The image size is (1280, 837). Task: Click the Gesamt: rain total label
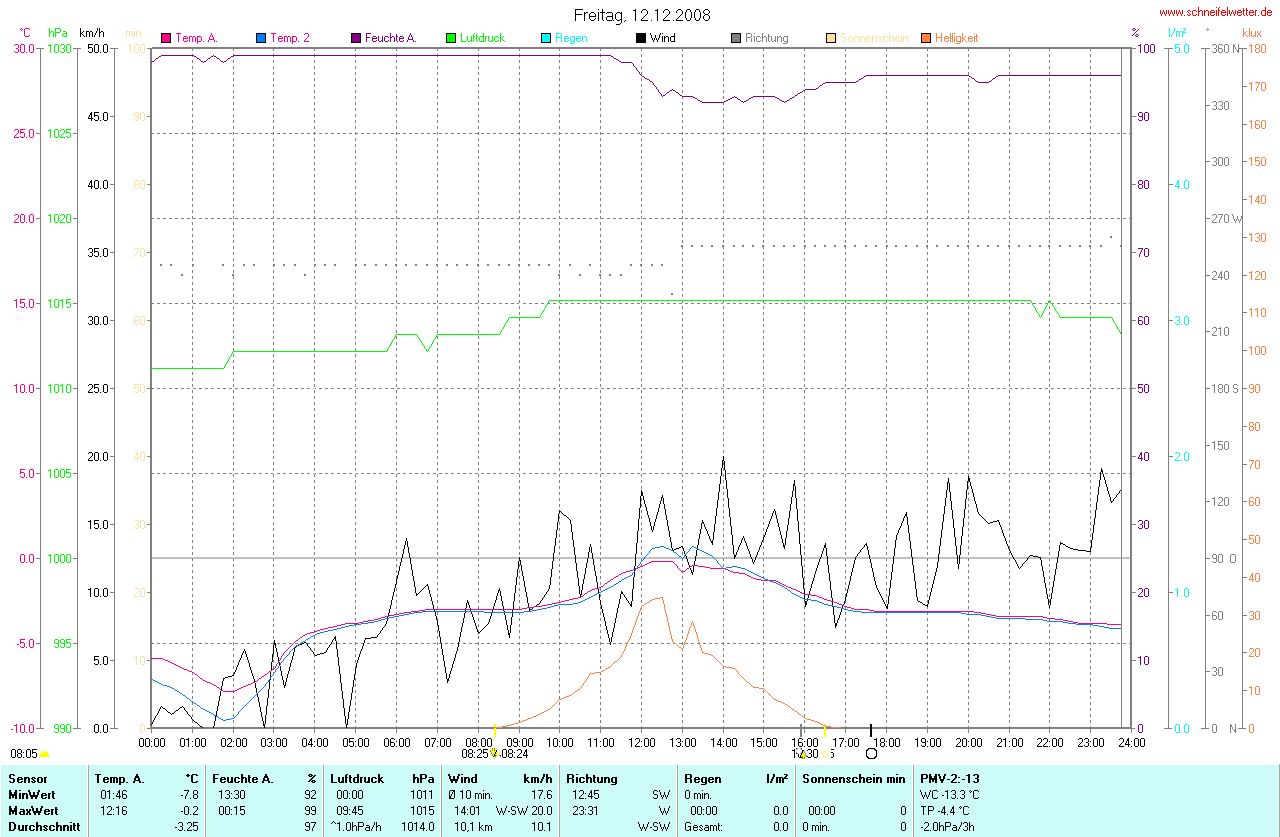pyautogui.click(x=703, y=827)
